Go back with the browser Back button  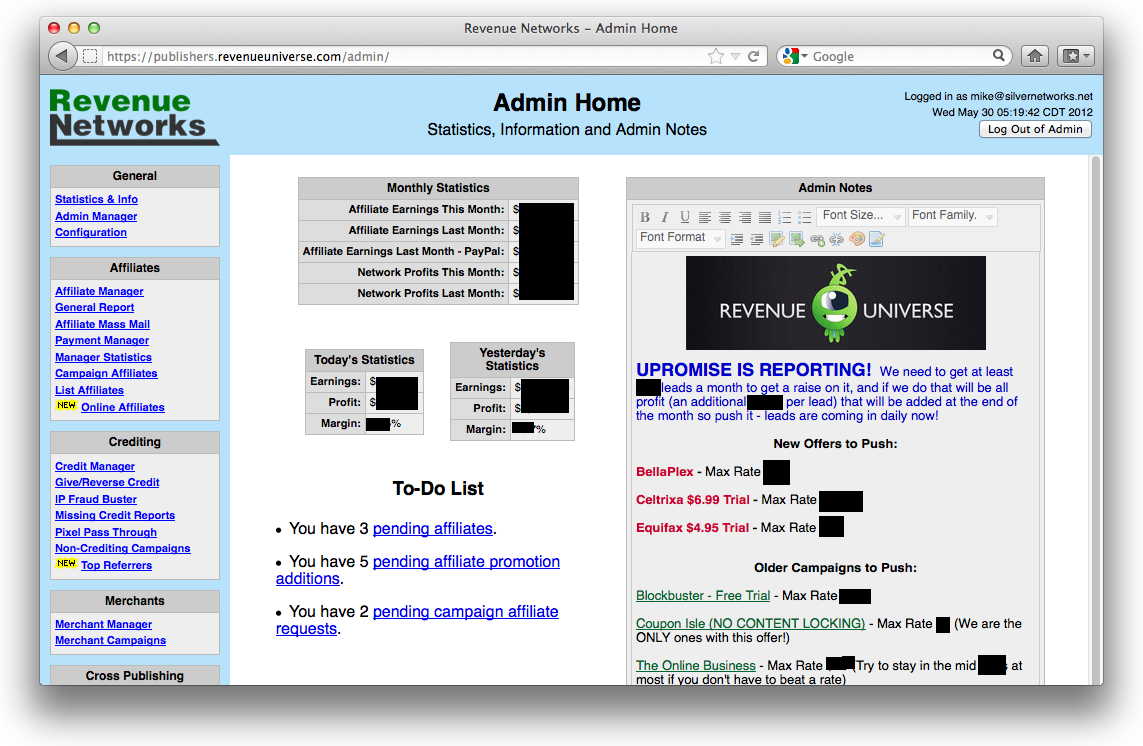(63, 56)
